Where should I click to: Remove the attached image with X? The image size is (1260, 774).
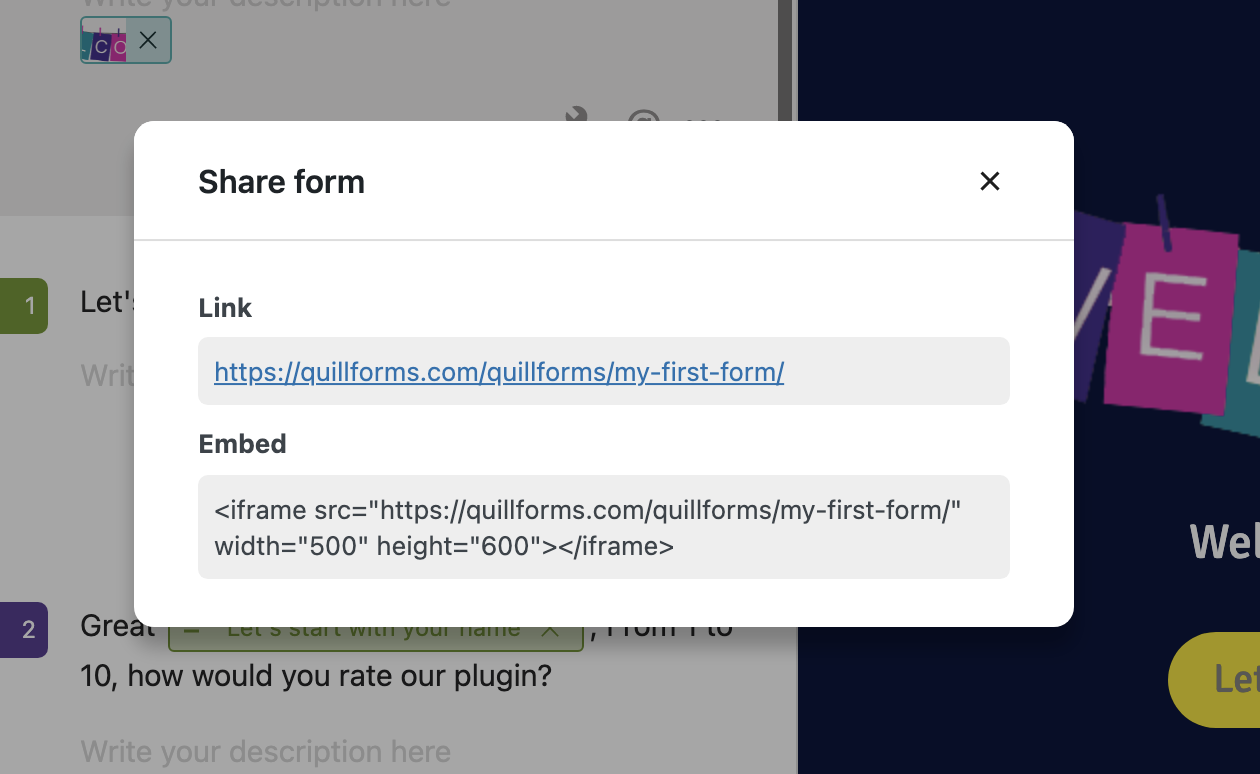coord(148,40)
